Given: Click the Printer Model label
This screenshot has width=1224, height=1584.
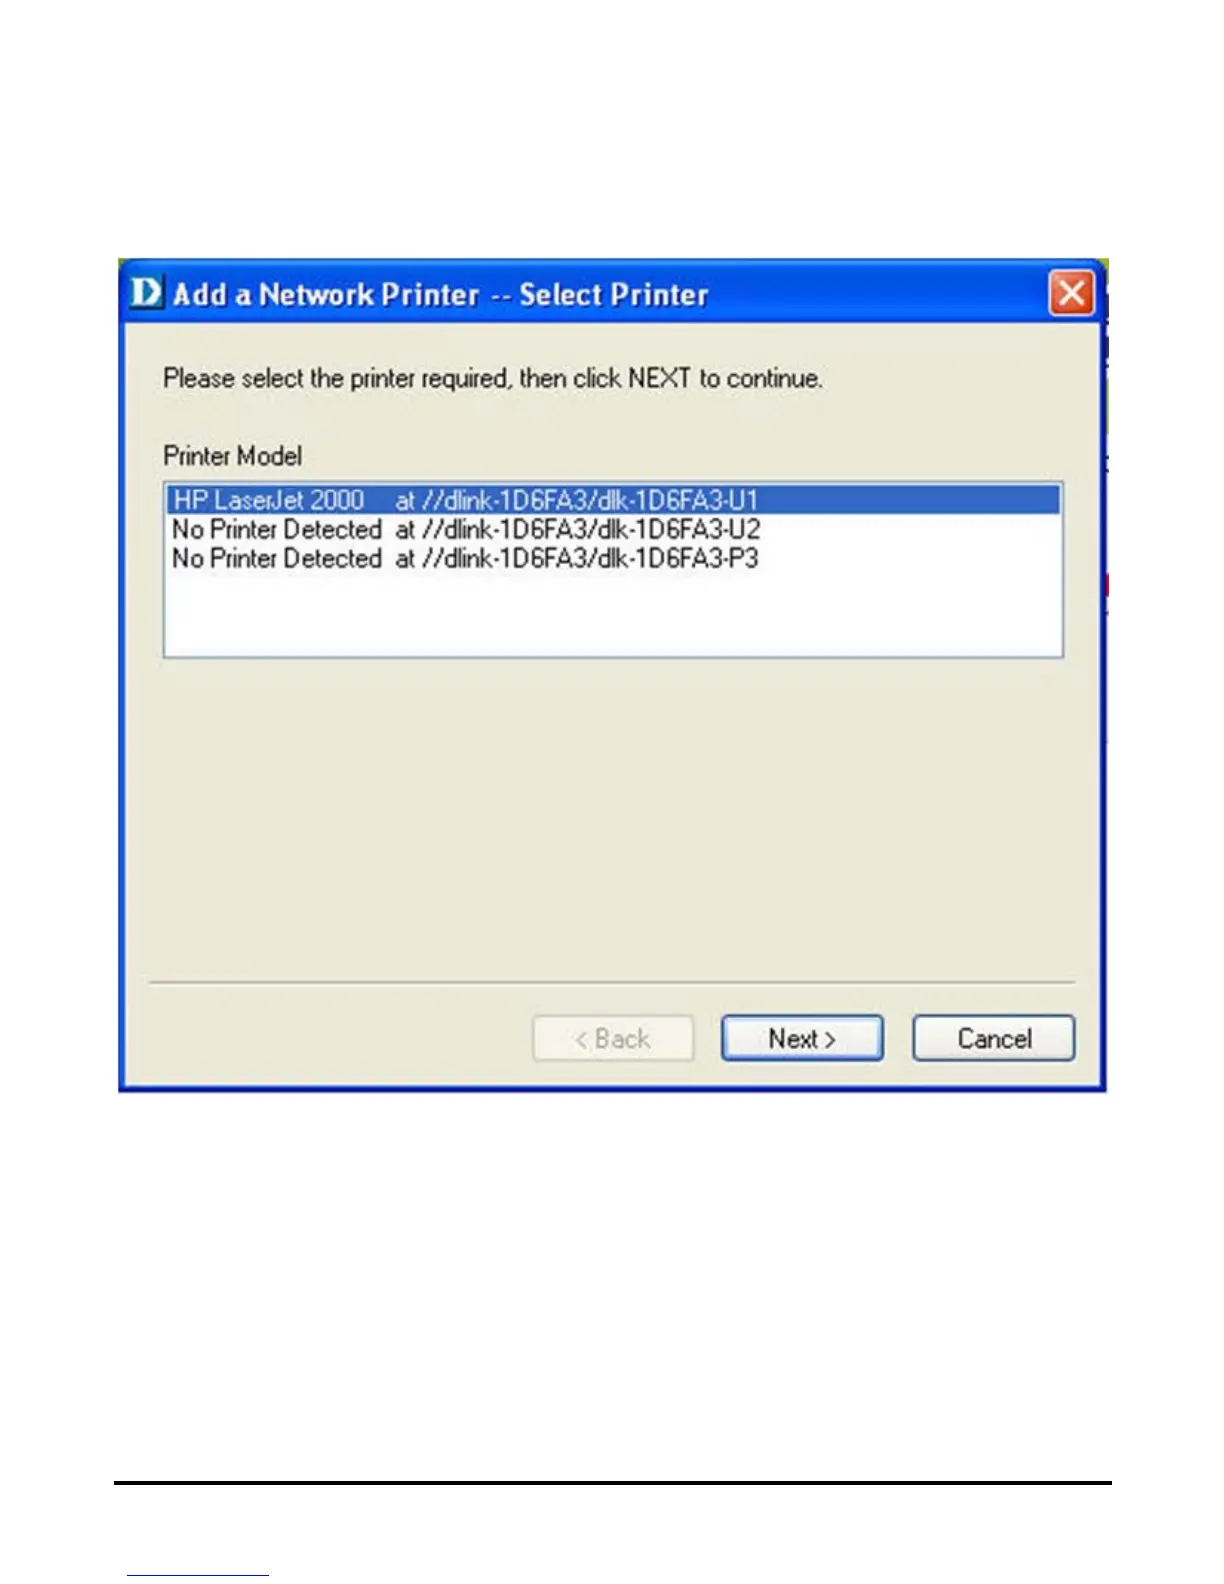Looking at the screenshot, I should tap(232, 456).
